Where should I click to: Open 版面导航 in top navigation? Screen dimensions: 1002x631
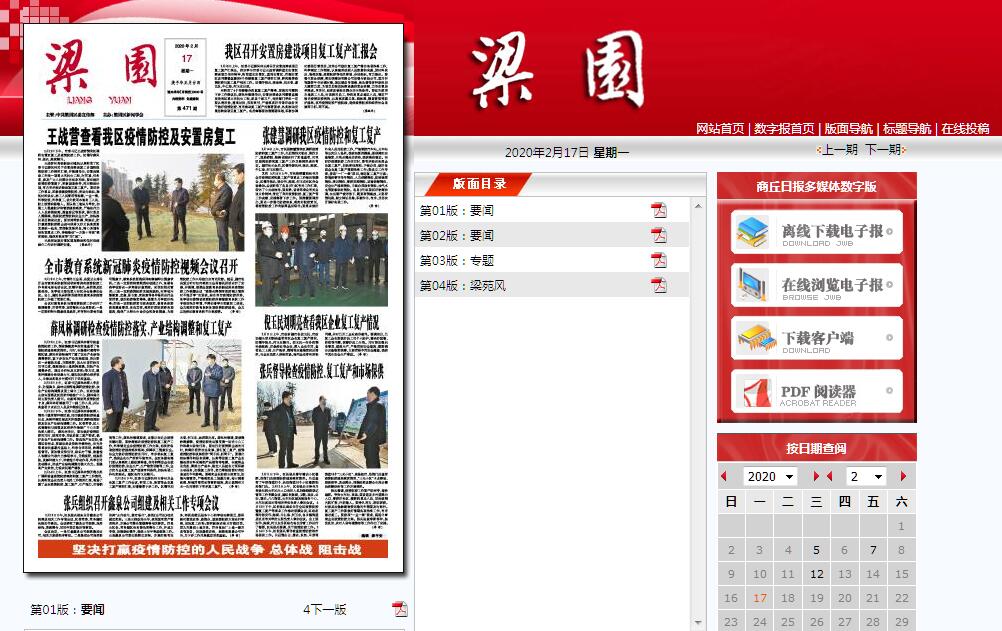847,129
